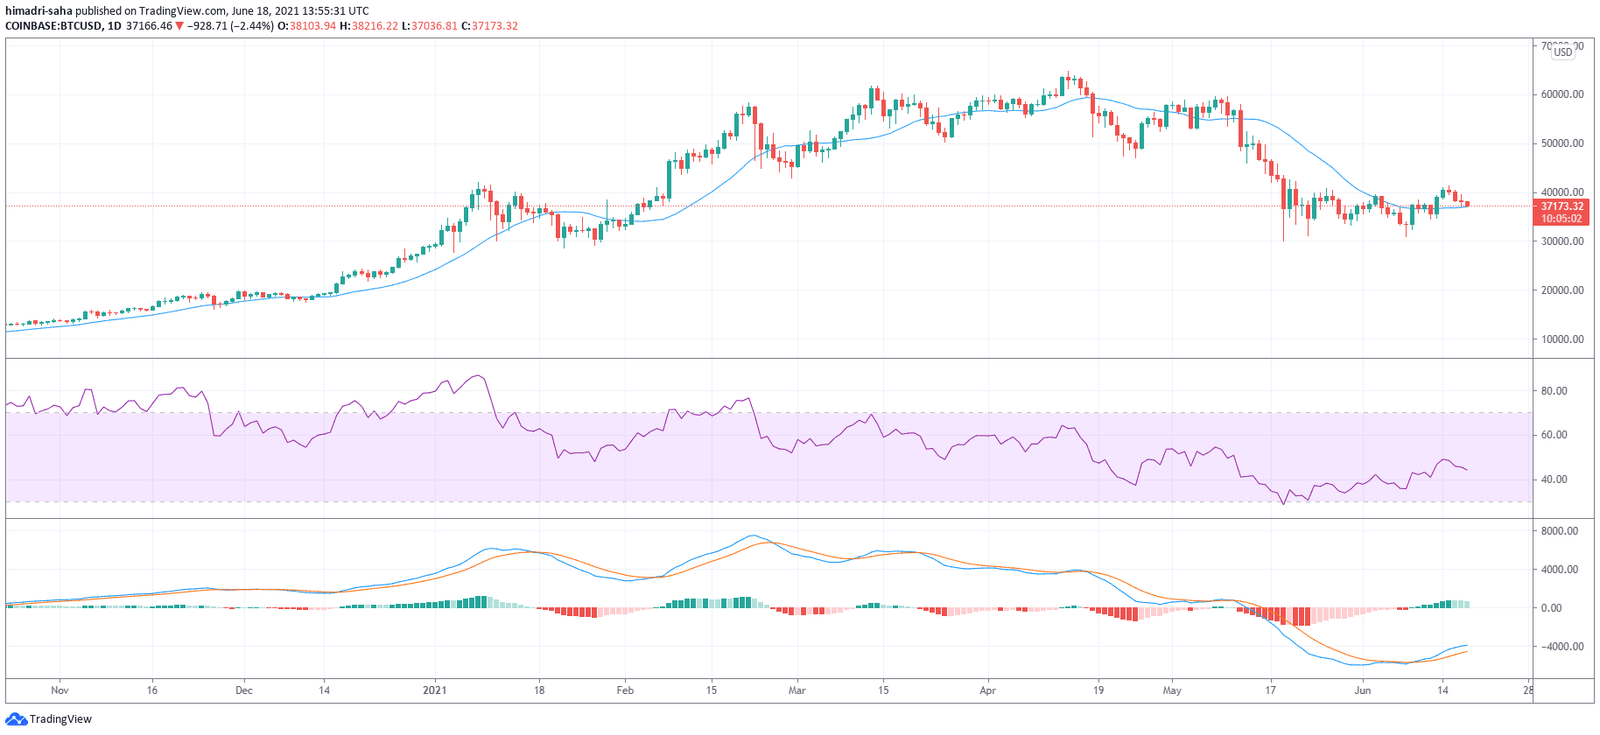Image resolution: width=1600 pixels, height=735 pixels.
Task: Click the himadri-saha author name
Action: (39, 11)
